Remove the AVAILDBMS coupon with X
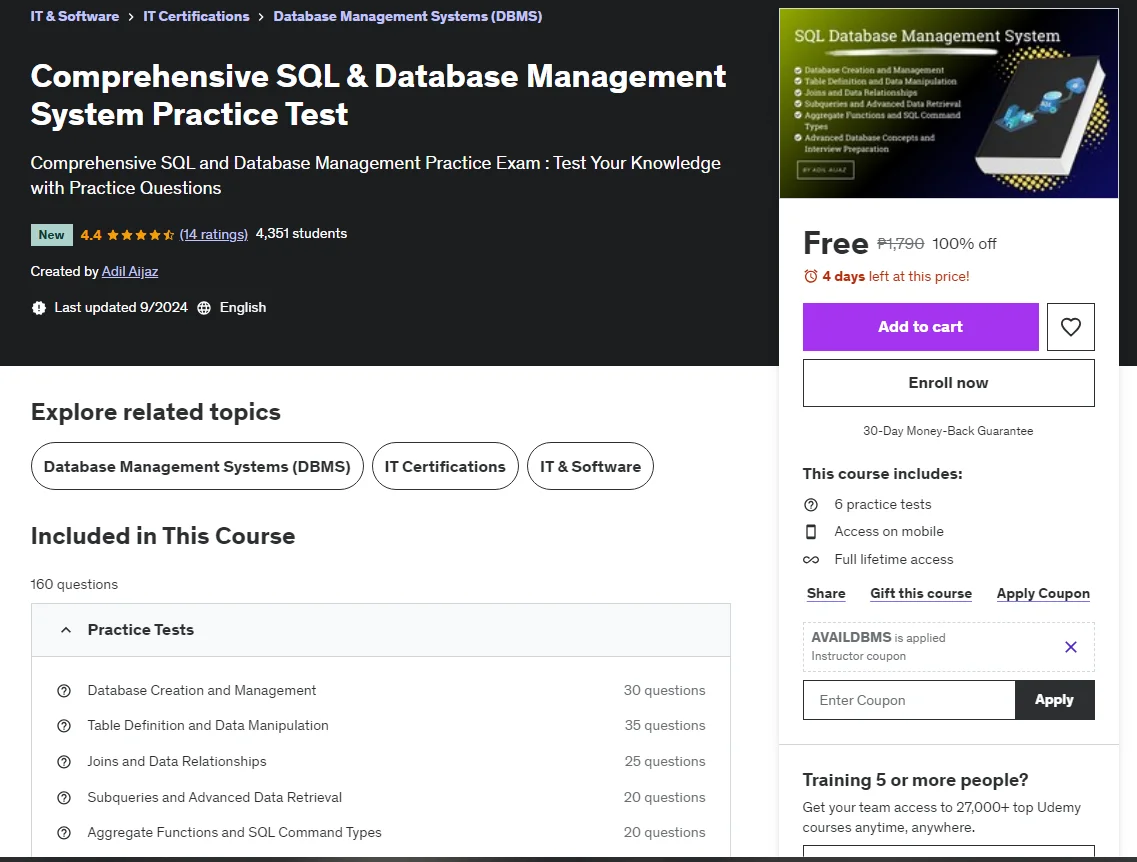Image resolution: width=1137 pixels, height=862 pixels. coord(1070,647)
